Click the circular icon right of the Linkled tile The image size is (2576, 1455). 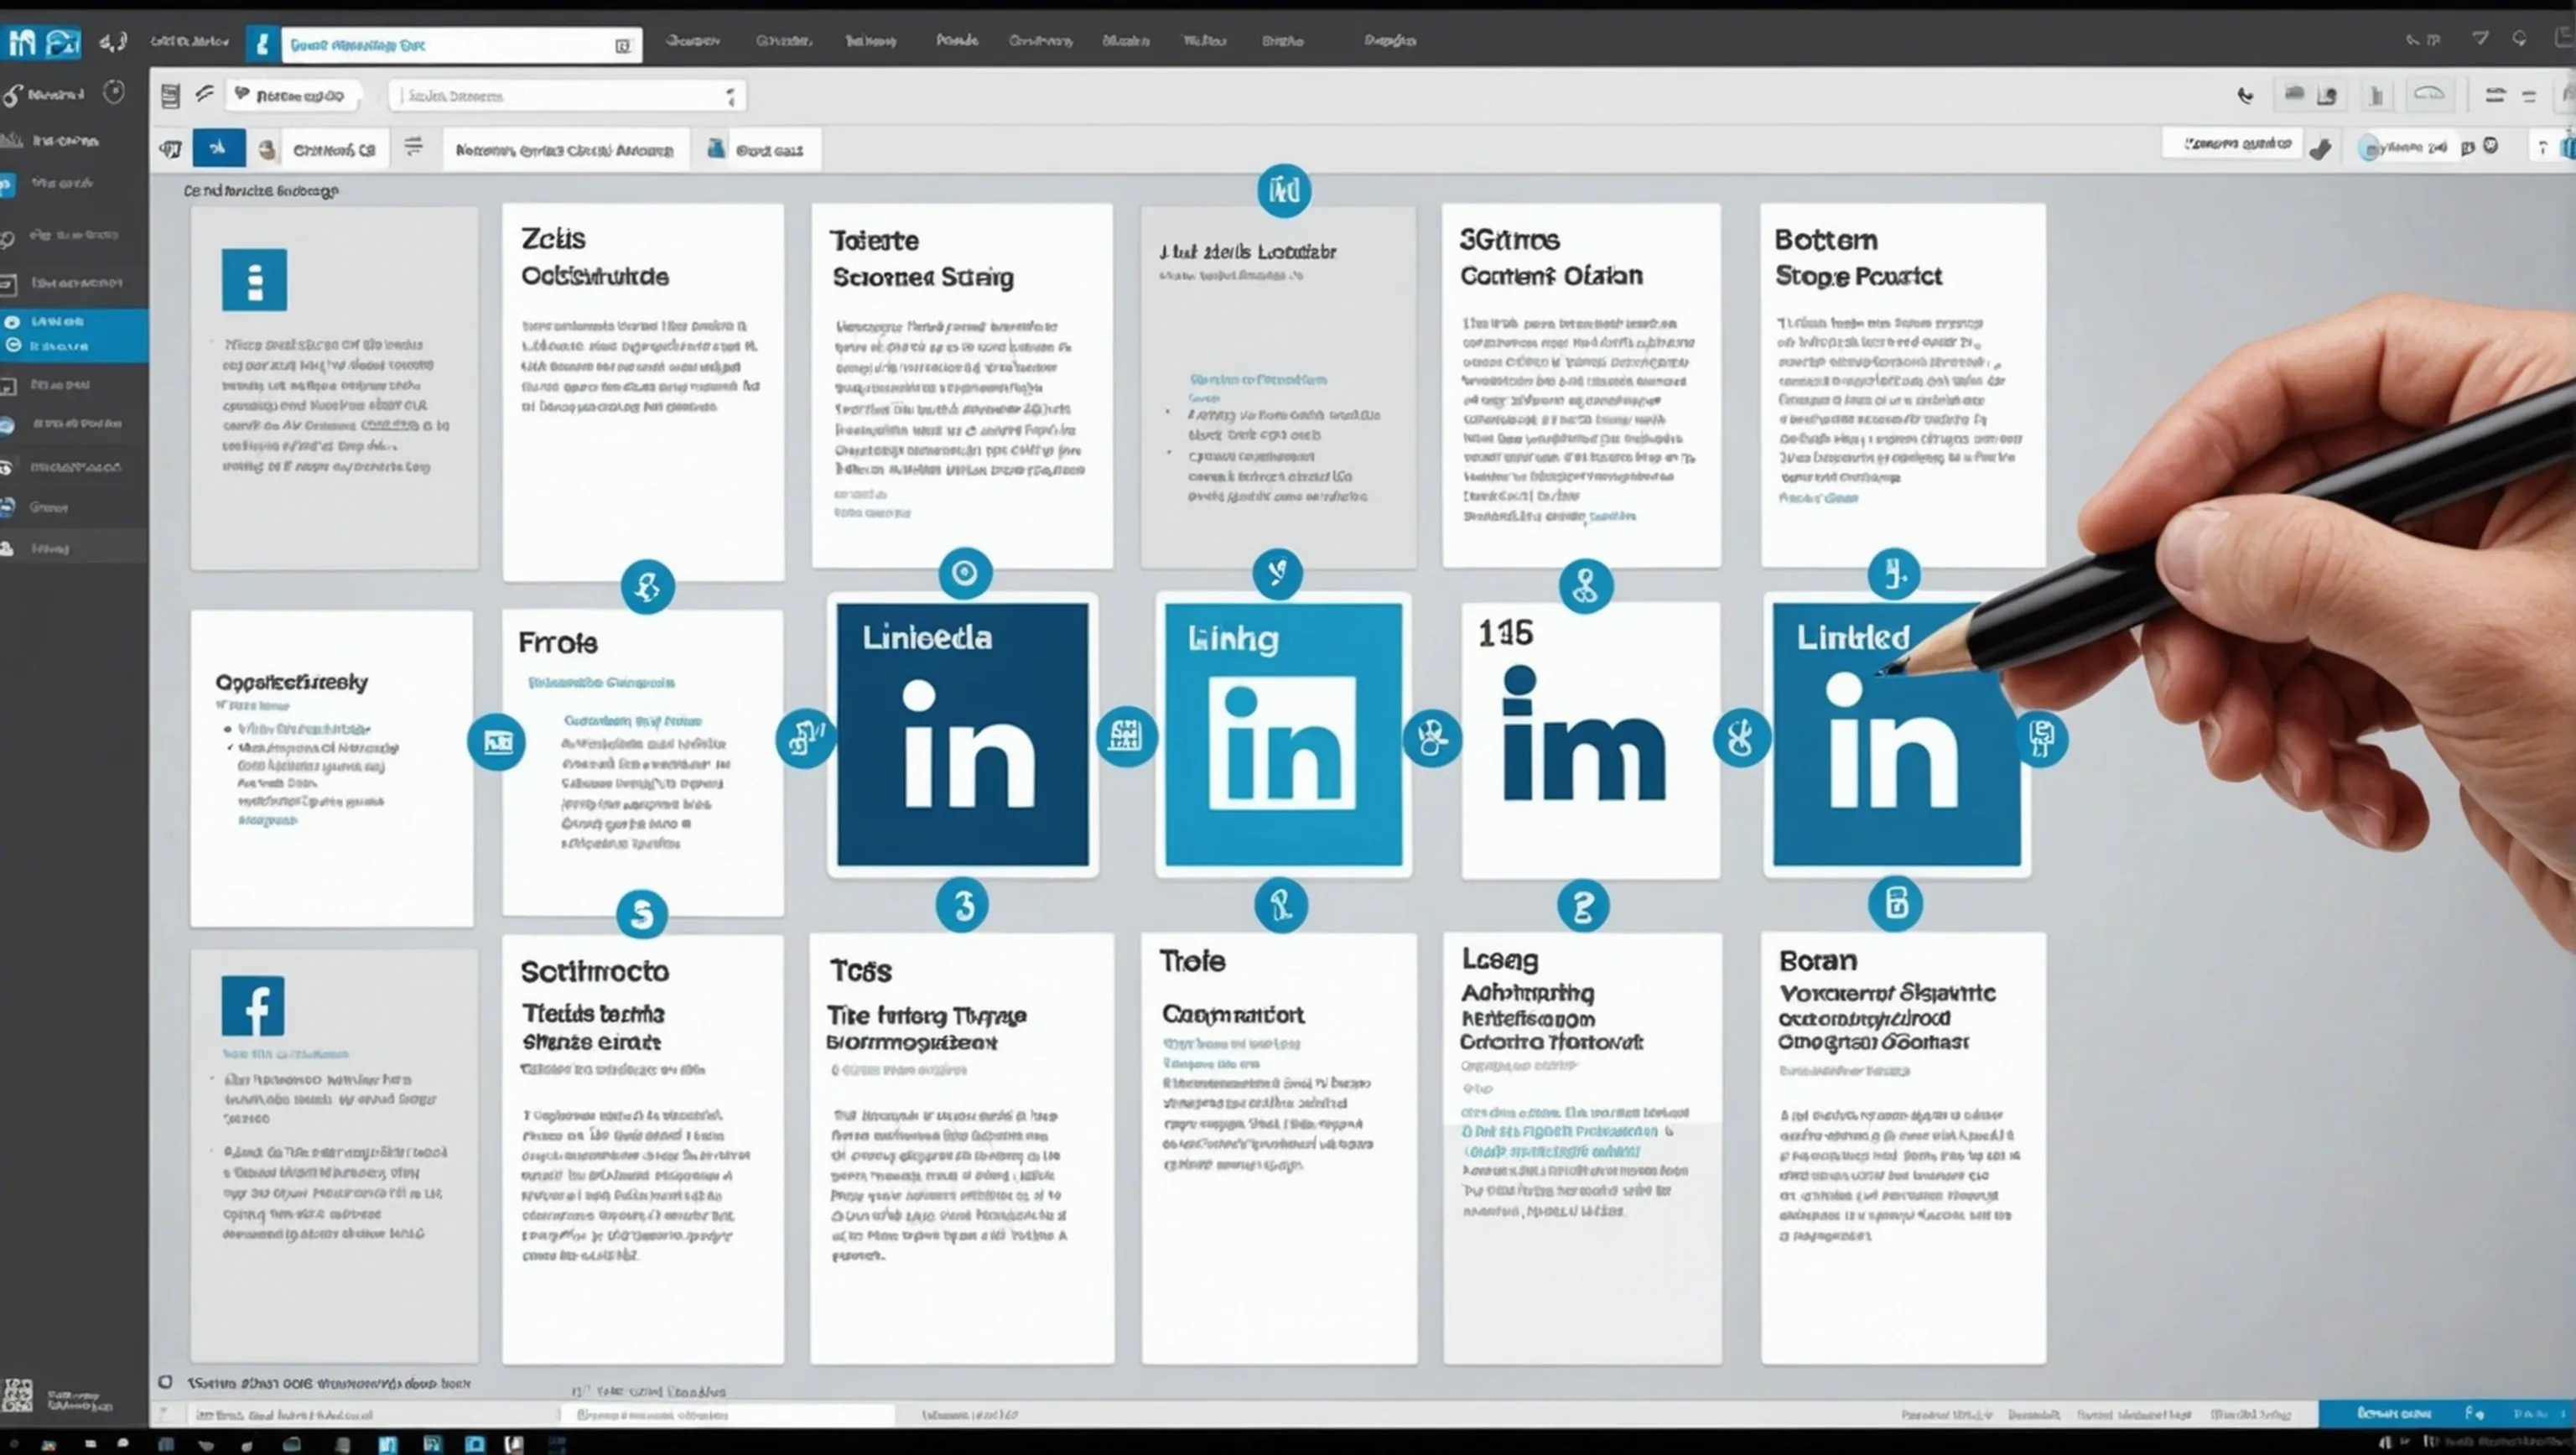point(2040,739)
